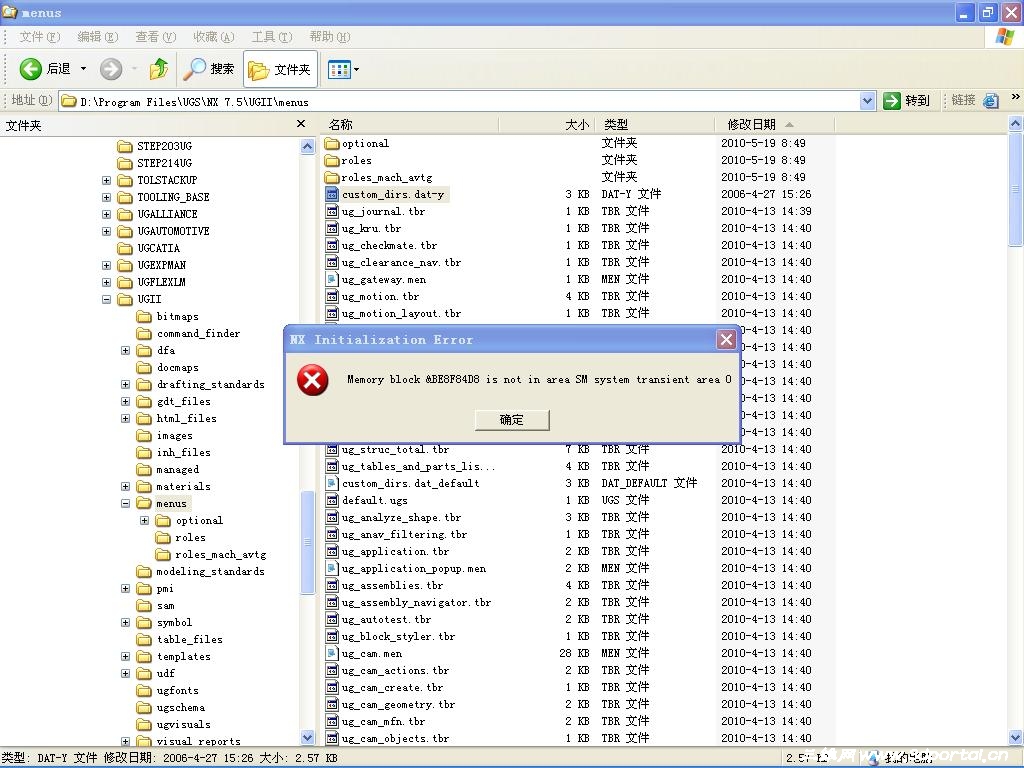Expand the TOLSTACKUP tree folder
The height and width of the screenshot is (768, 1024).
(x=106, y=180)
